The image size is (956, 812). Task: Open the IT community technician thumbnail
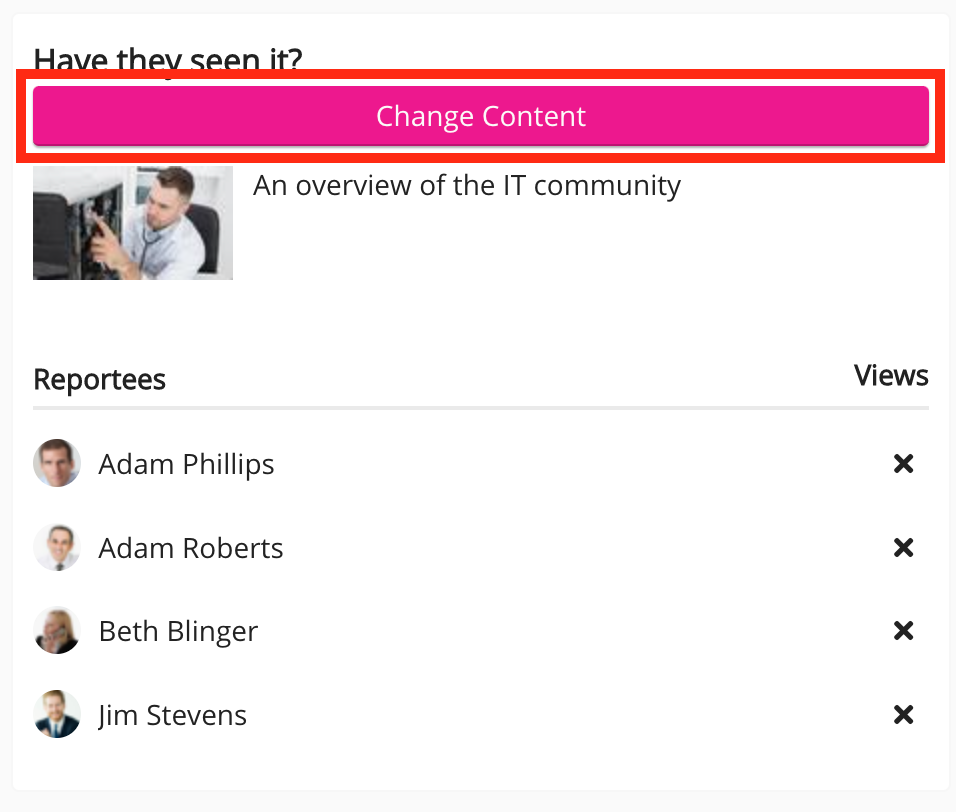click(x=133, y=223)
